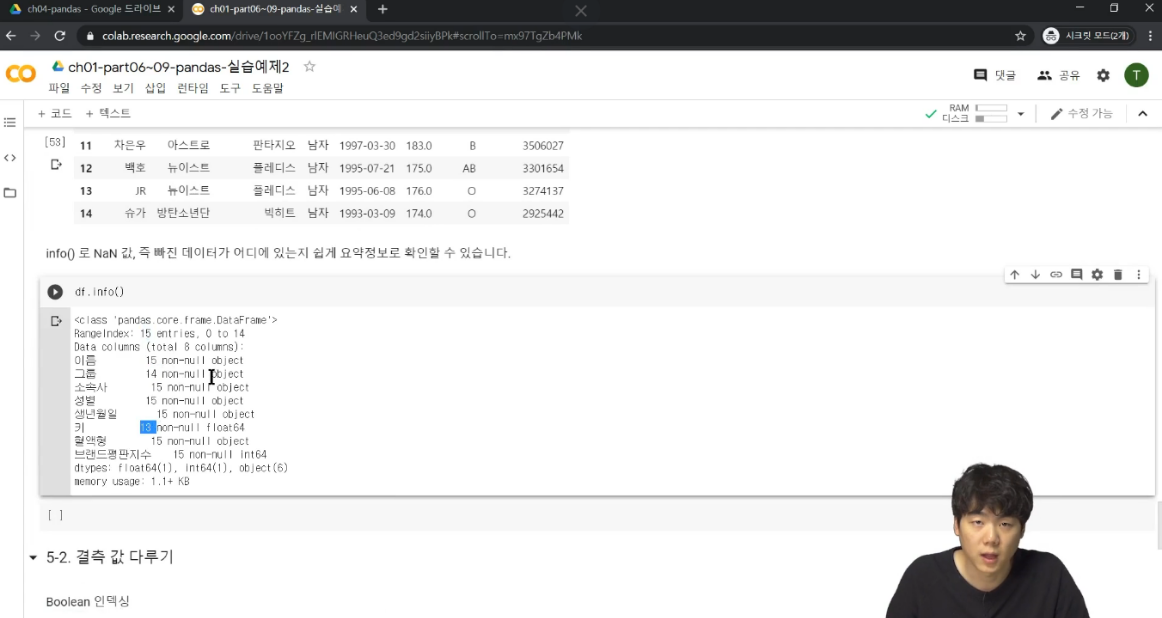Viewport: 1162px width, 618px height.
Task: Open the 파일 menu
Action: point(59,88)
